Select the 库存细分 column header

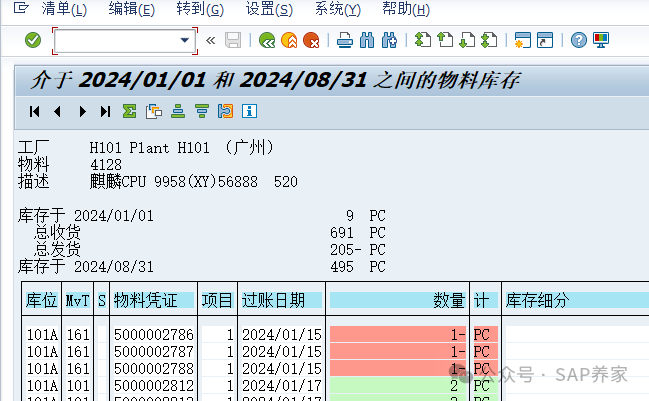click(x=577, y=300)
